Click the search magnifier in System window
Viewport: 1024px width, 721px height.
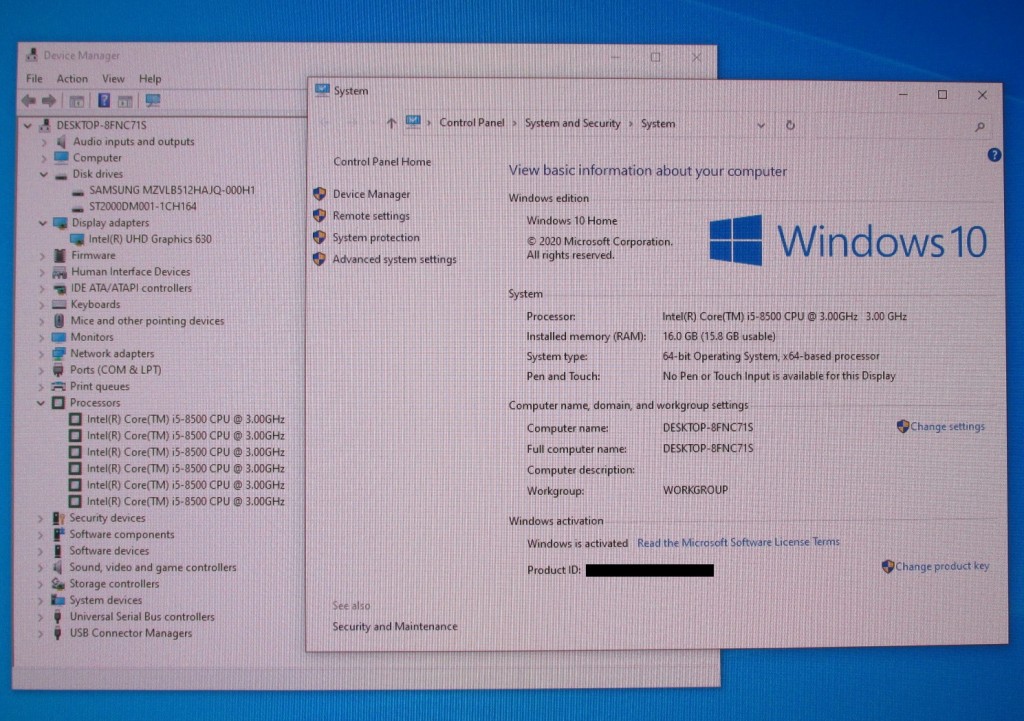pos(980,127)
